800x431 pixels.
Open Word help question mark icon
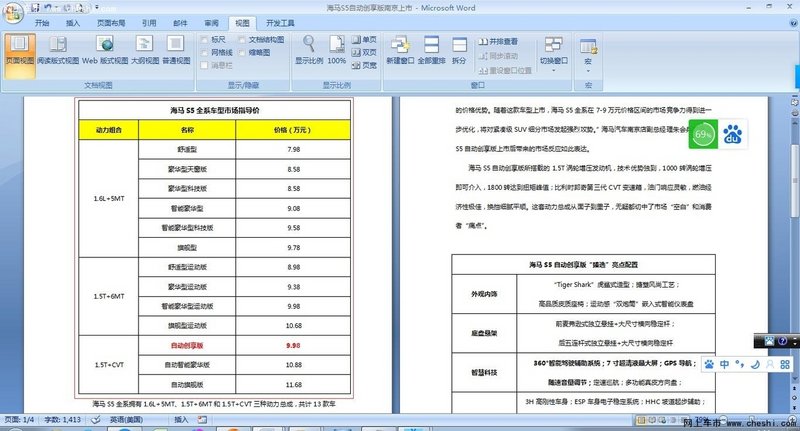point(794,23)
